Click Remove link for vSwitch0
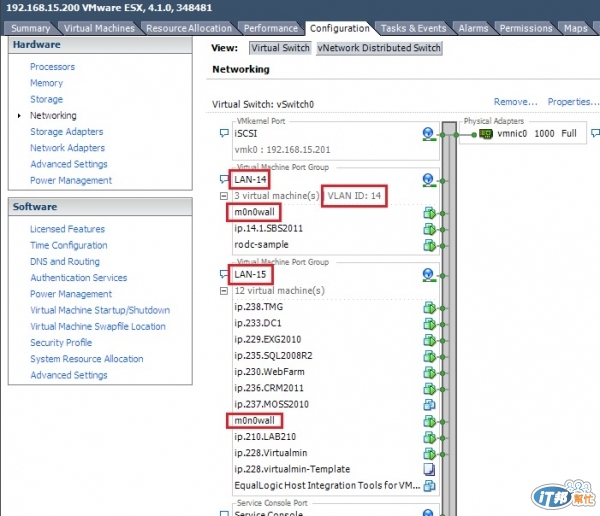This screenshot has height=516, width=600. (515, 102)
